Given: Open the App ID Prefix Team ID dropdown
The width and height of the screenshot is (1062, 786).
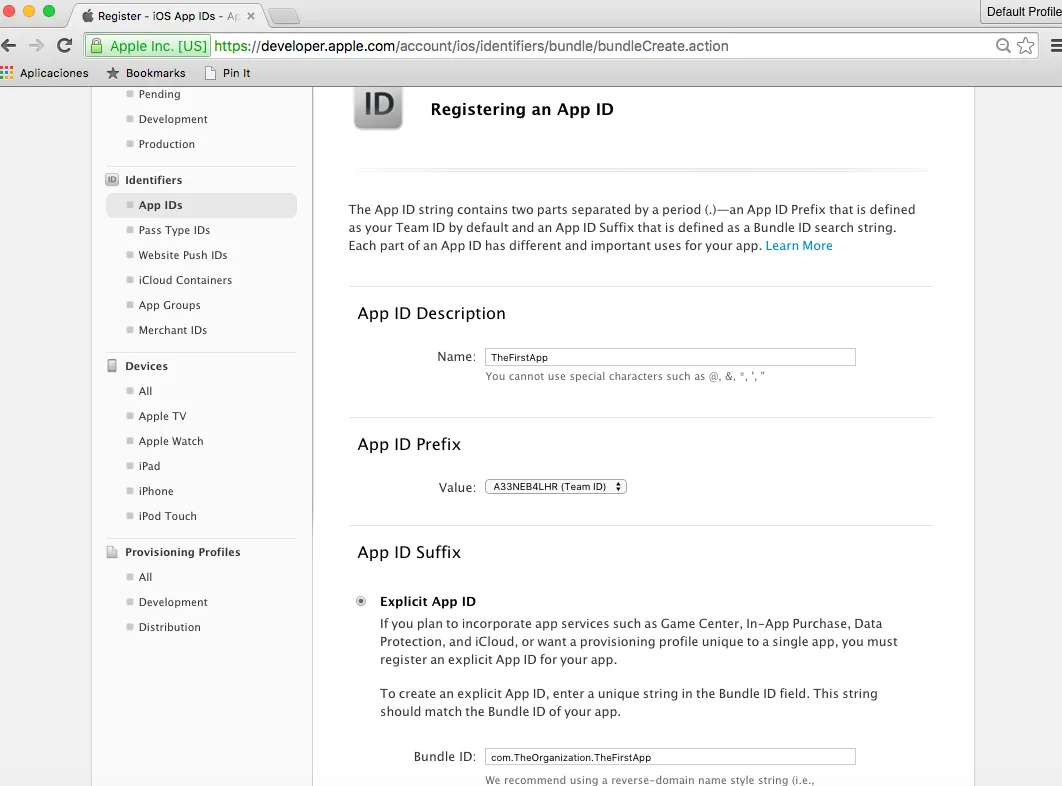Looking at the screenshot, I should pos(555,487).
